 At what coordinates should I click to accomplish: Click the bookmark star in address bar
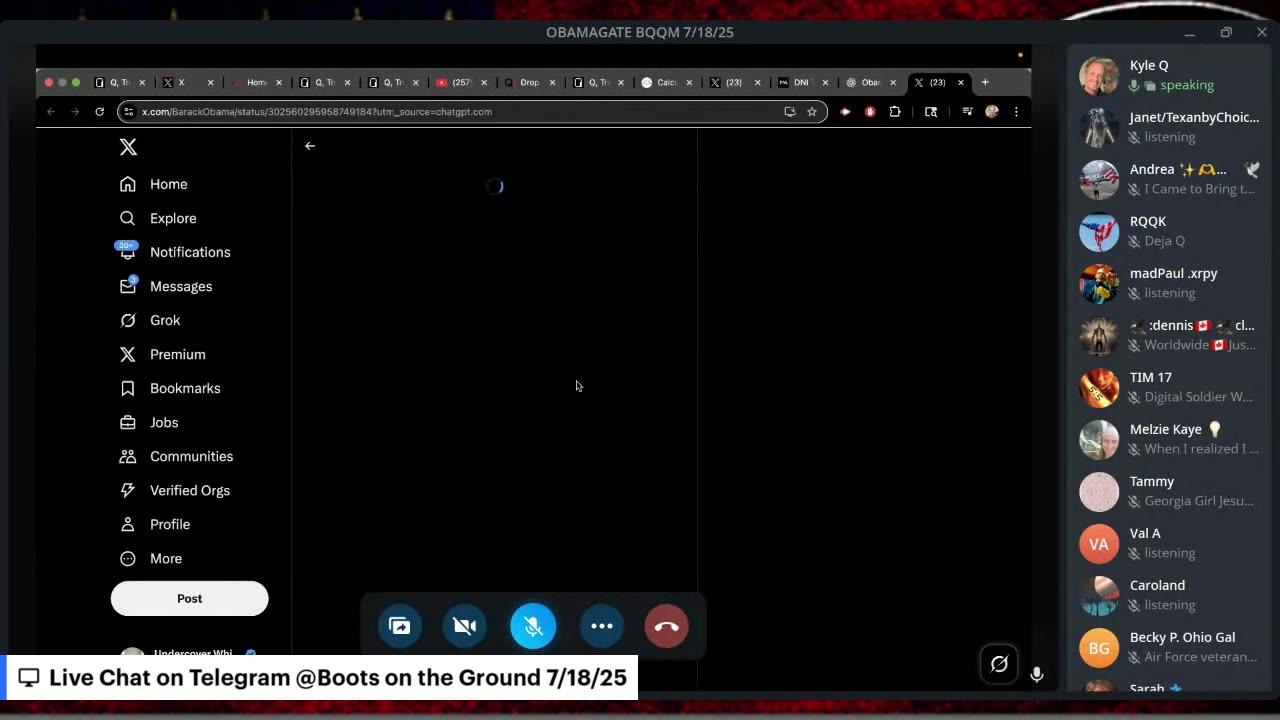[812, 111]
